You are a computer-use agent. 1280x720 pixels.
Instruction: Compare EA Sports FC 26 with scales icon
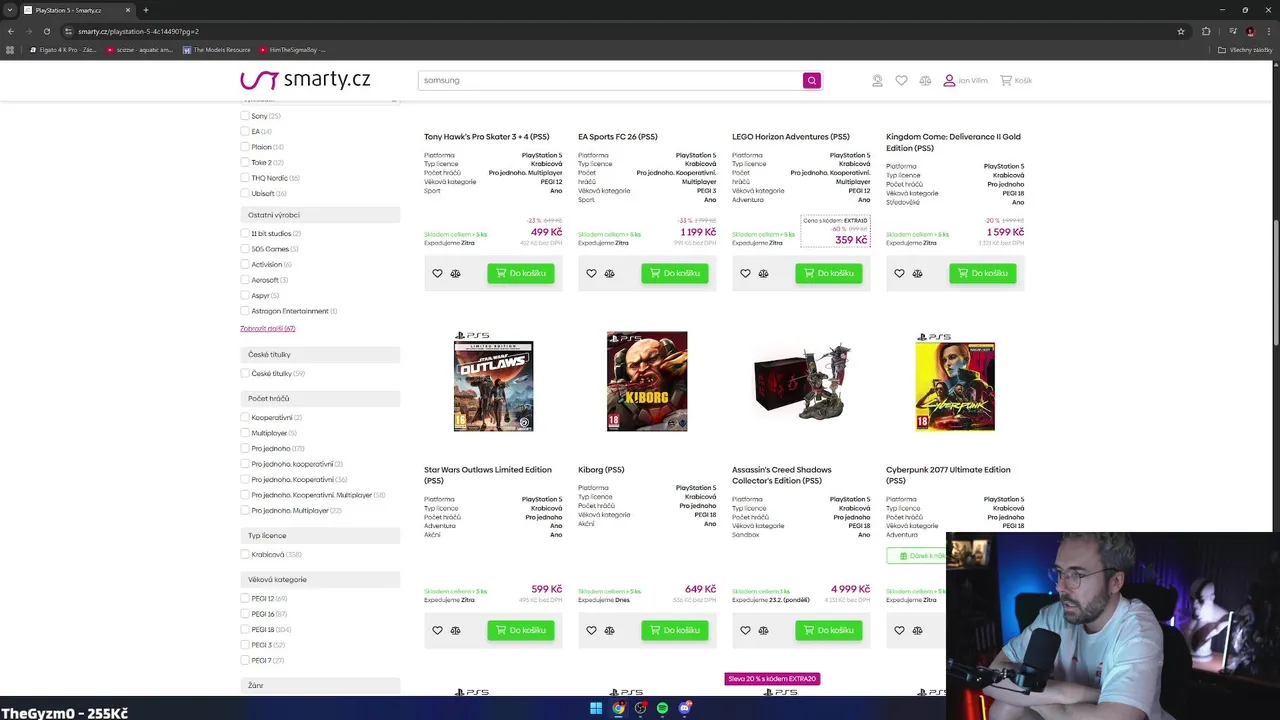coord(609,273)
